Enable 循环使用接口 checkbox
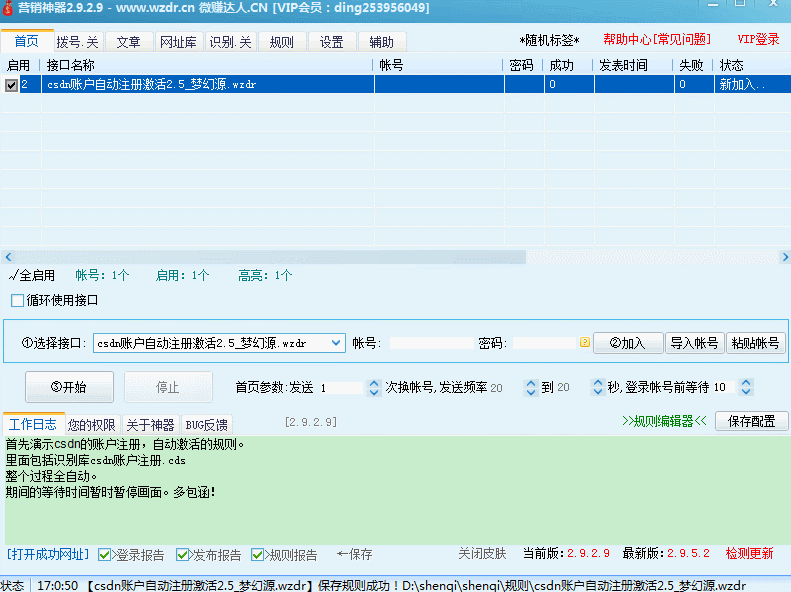The height and width of the screenshot is (592, 791). [x=18, y=301]
